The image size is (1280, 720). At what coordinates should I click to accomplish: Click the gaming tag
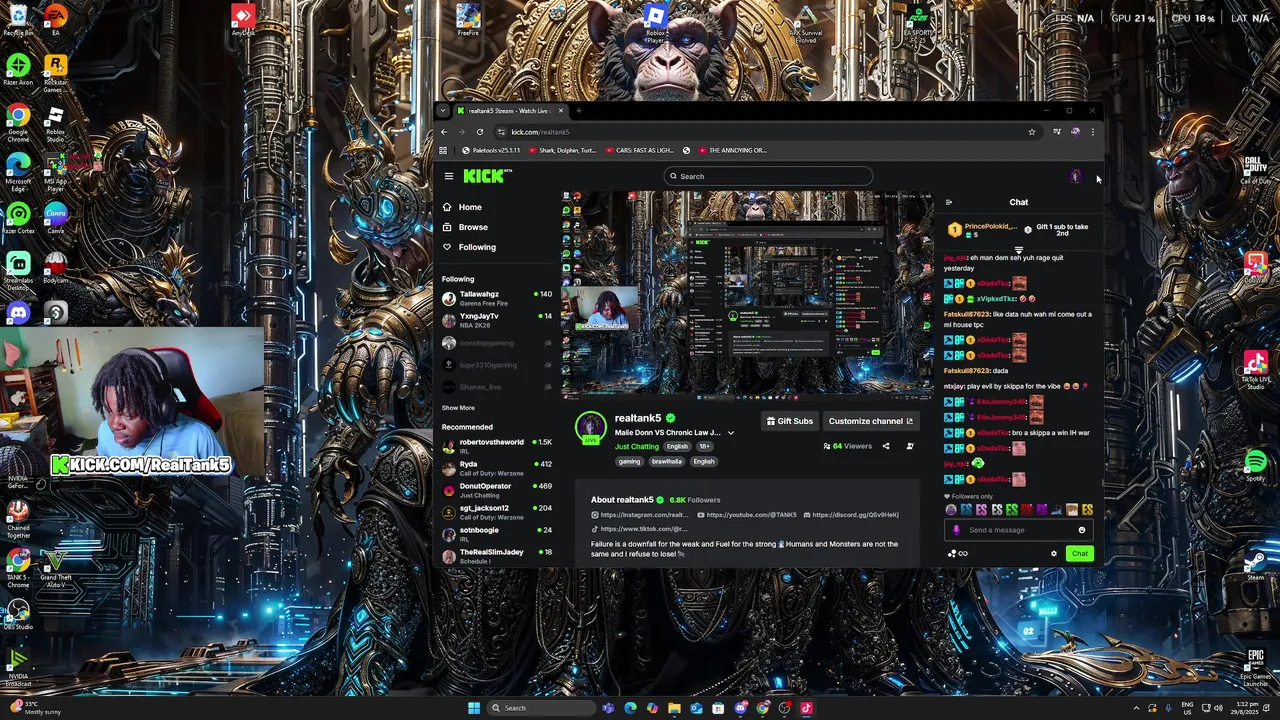click(629, 462)
